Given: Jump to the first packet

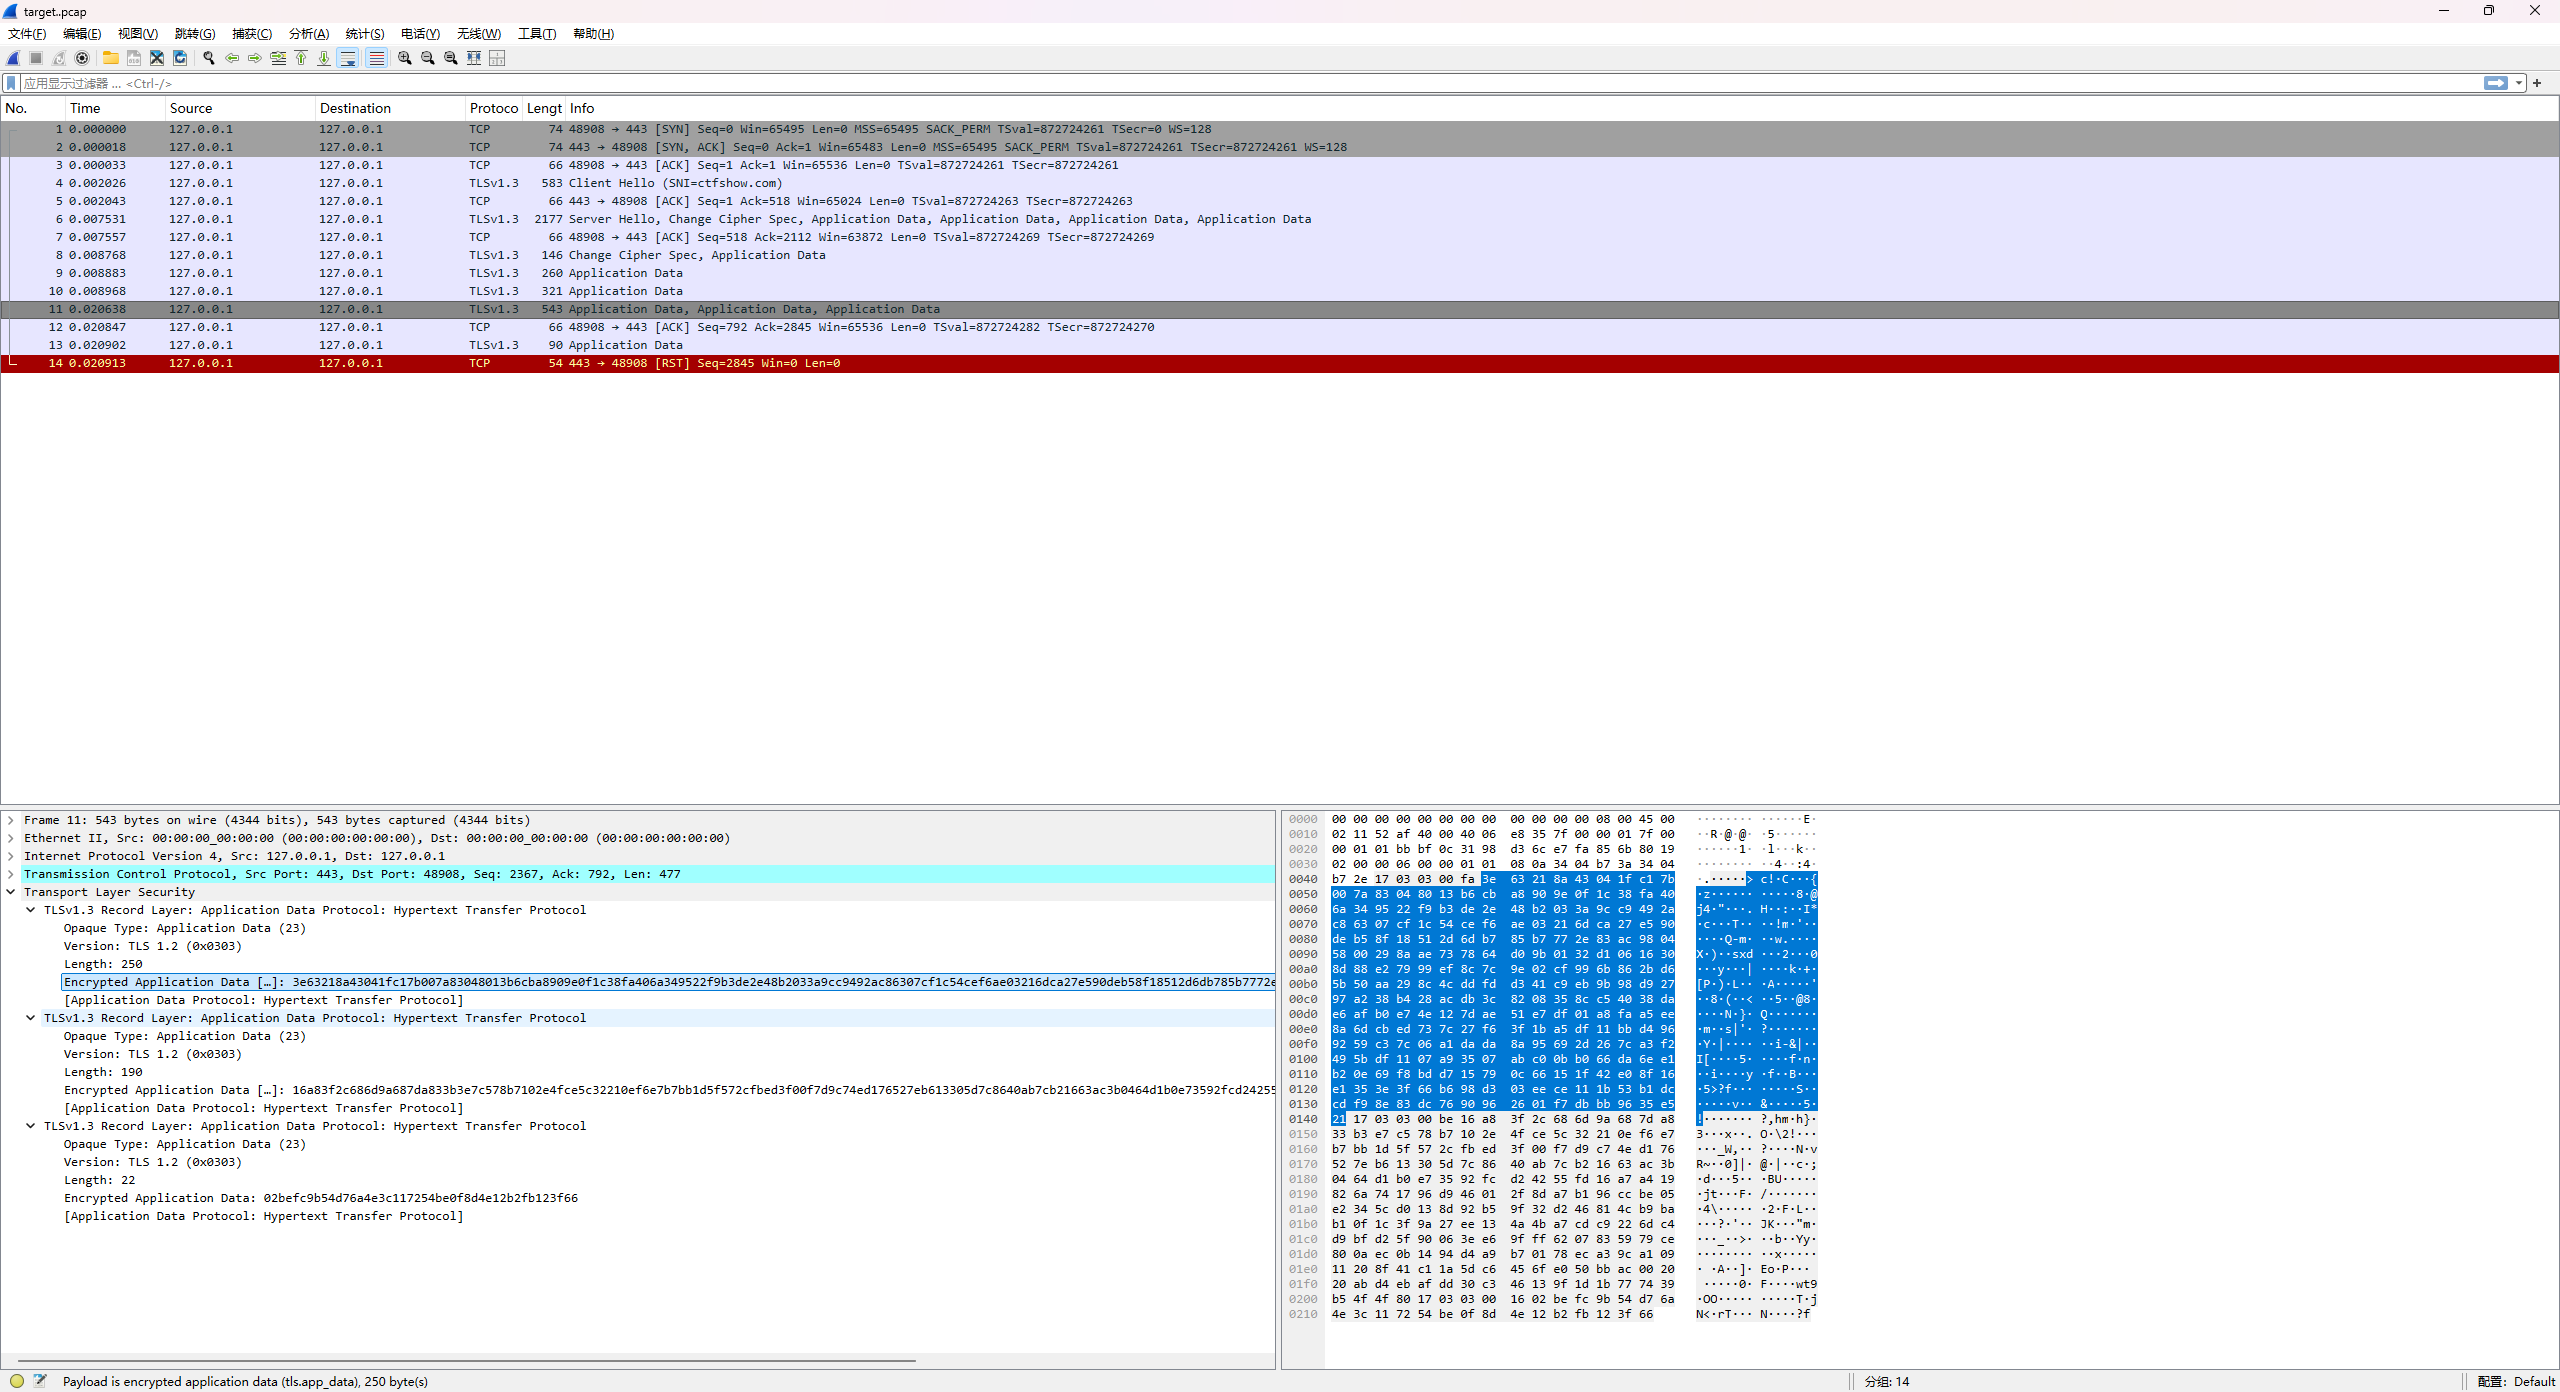Looking at the screenshot, I should click(301, 58).
